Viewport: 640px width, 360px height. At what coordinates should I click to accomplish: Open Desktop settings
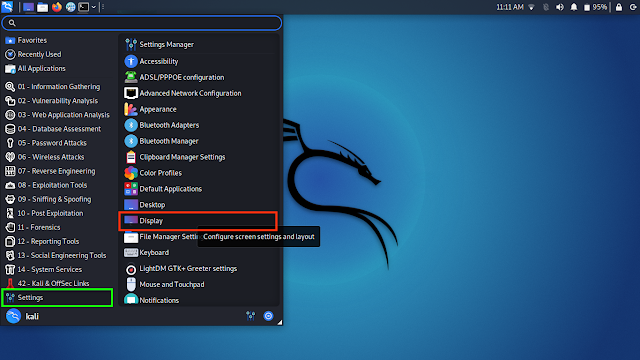tap(199, 204)
